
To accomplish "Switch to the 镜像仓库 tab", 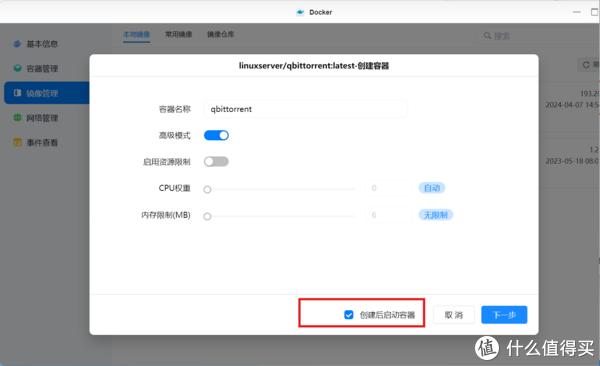I will click(x=220, y=34).
